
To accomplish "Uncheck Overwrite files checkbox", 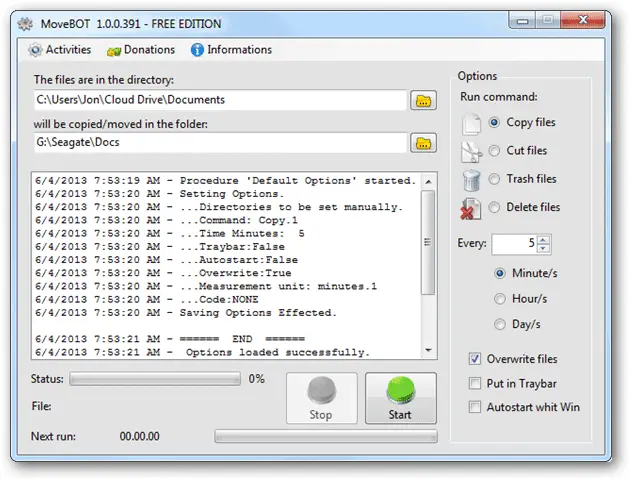I will tap(475, 359).
